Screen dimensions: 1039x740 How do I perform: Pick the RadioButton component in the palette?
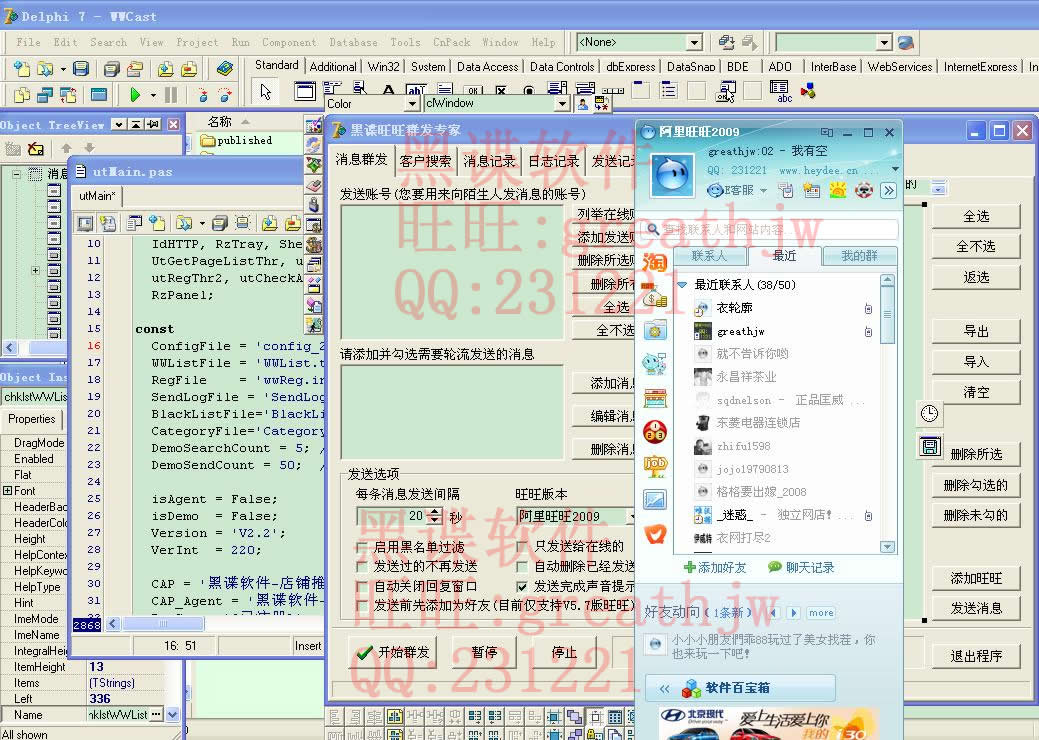[x=529, y=90]
